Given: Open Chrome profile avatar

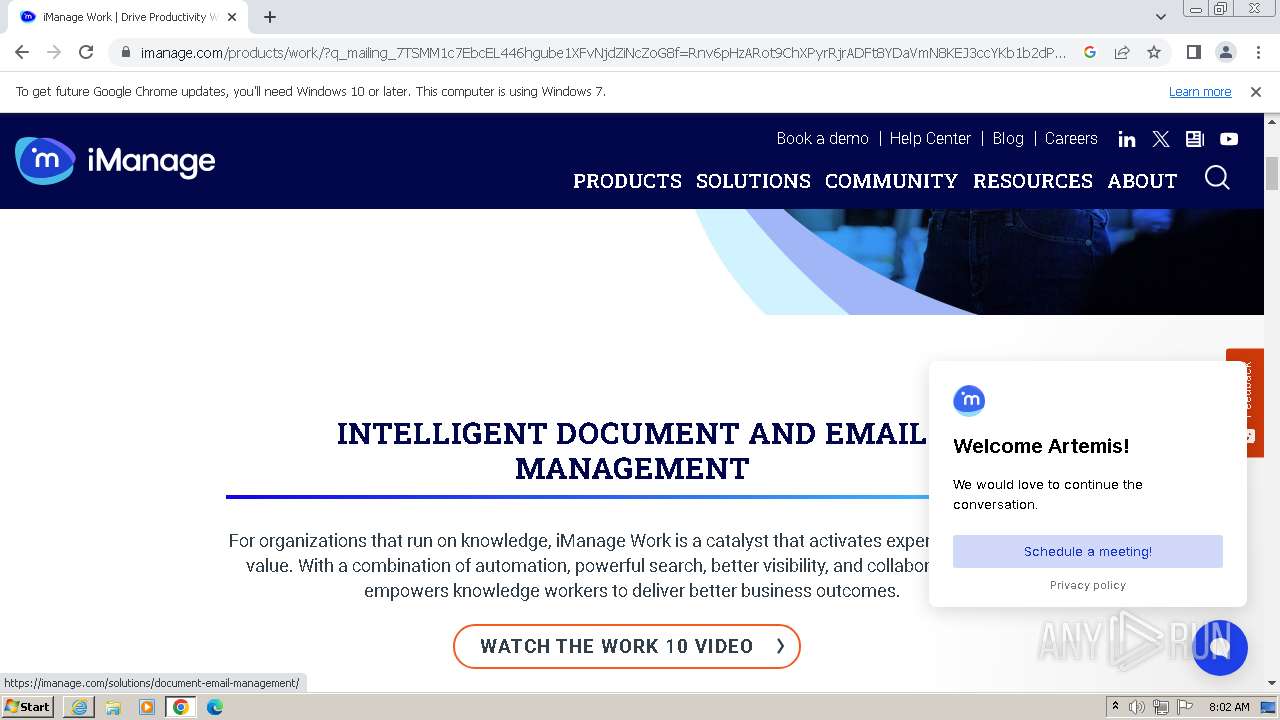Looking at the screenshot, I should point(1225,52).
